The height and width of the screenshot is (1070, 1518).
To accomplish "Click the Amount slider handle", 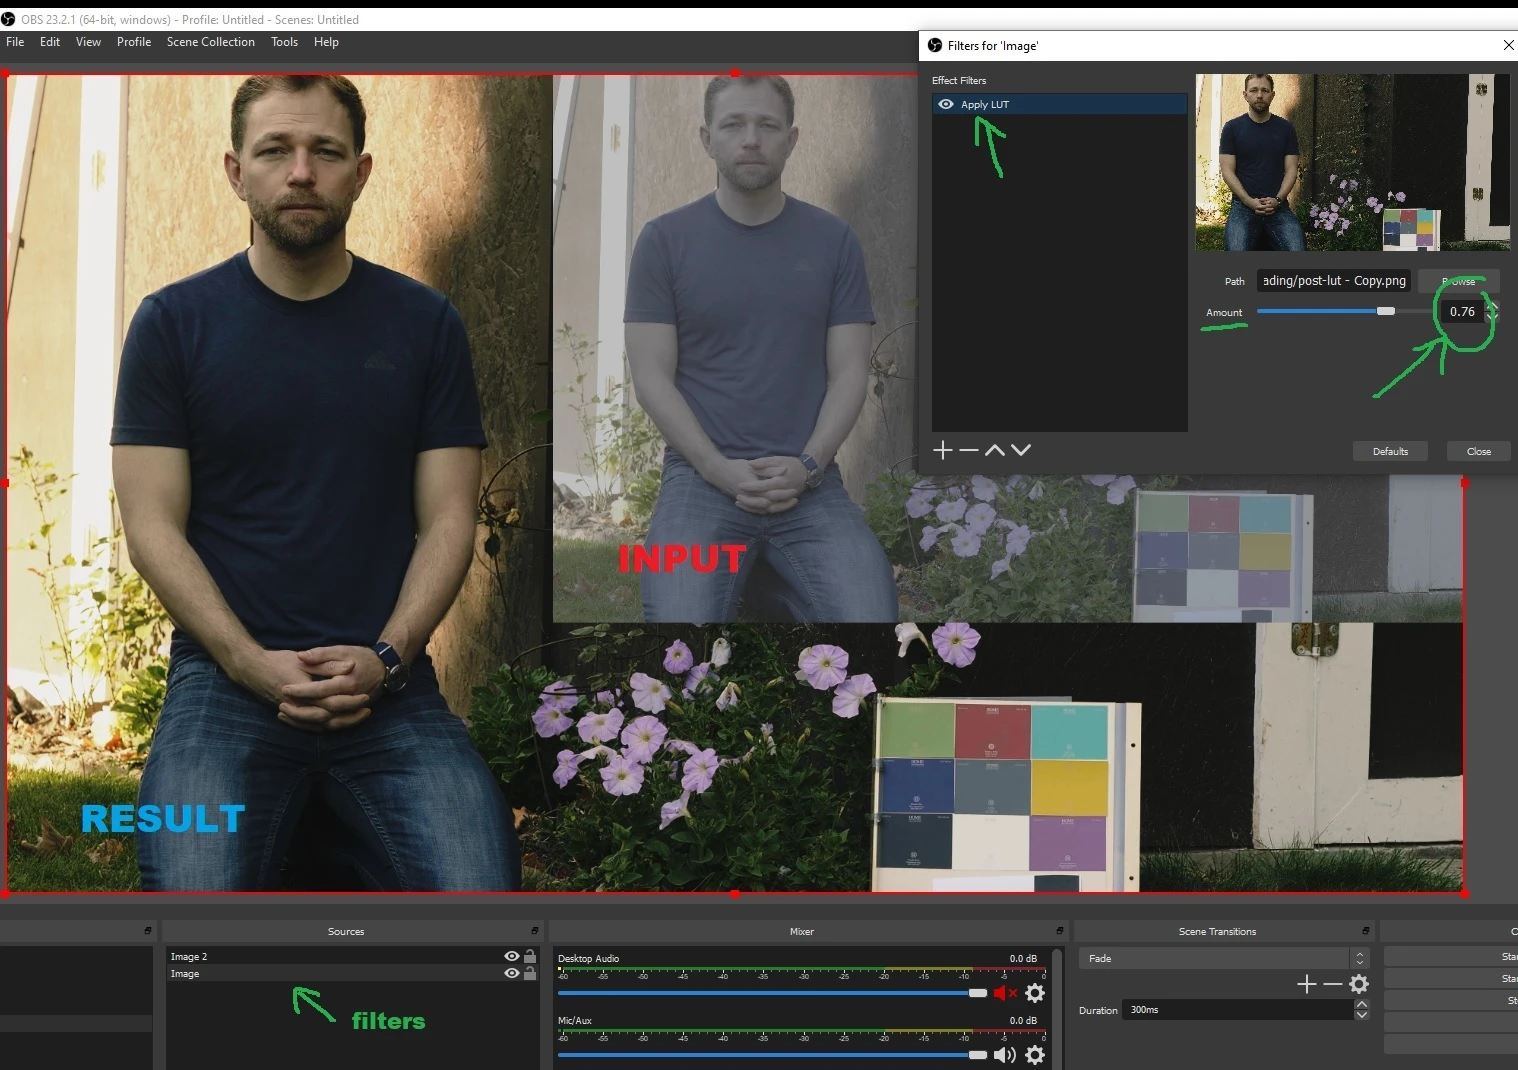I will click(x=1385, y=311).
